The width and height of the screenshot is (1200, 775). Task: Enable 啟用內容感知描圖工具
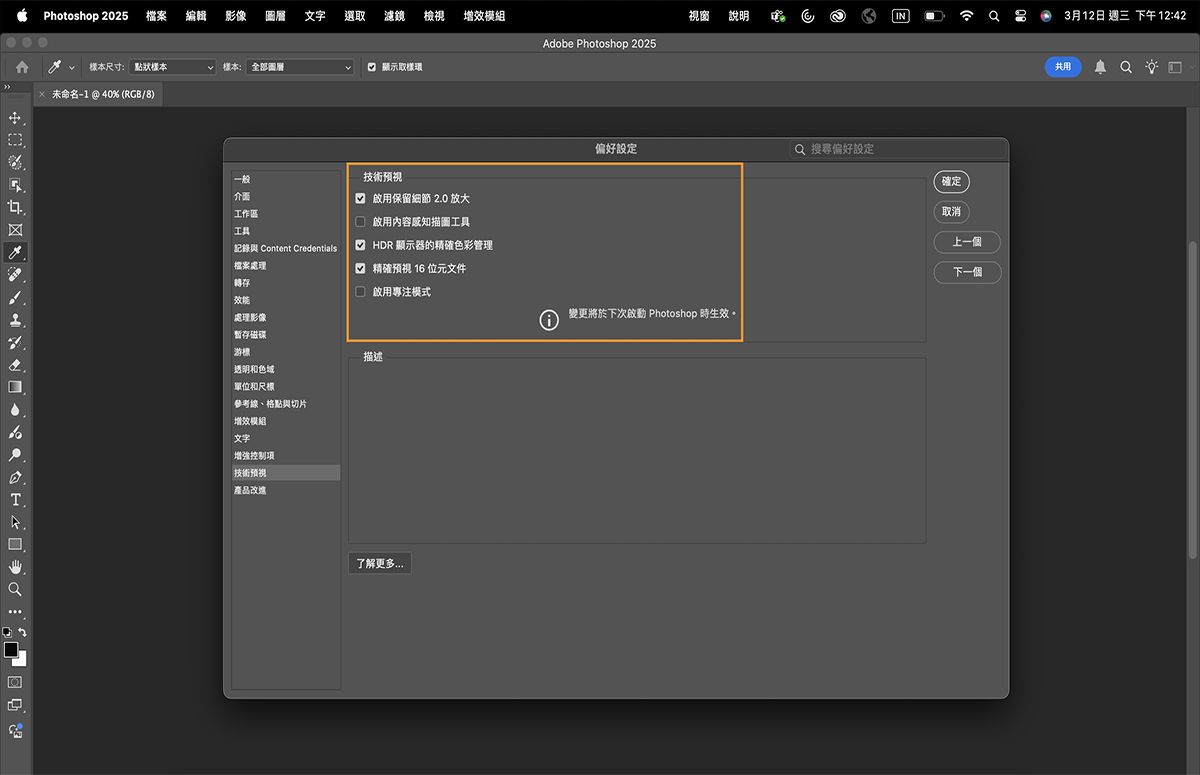tap(360, 221)
